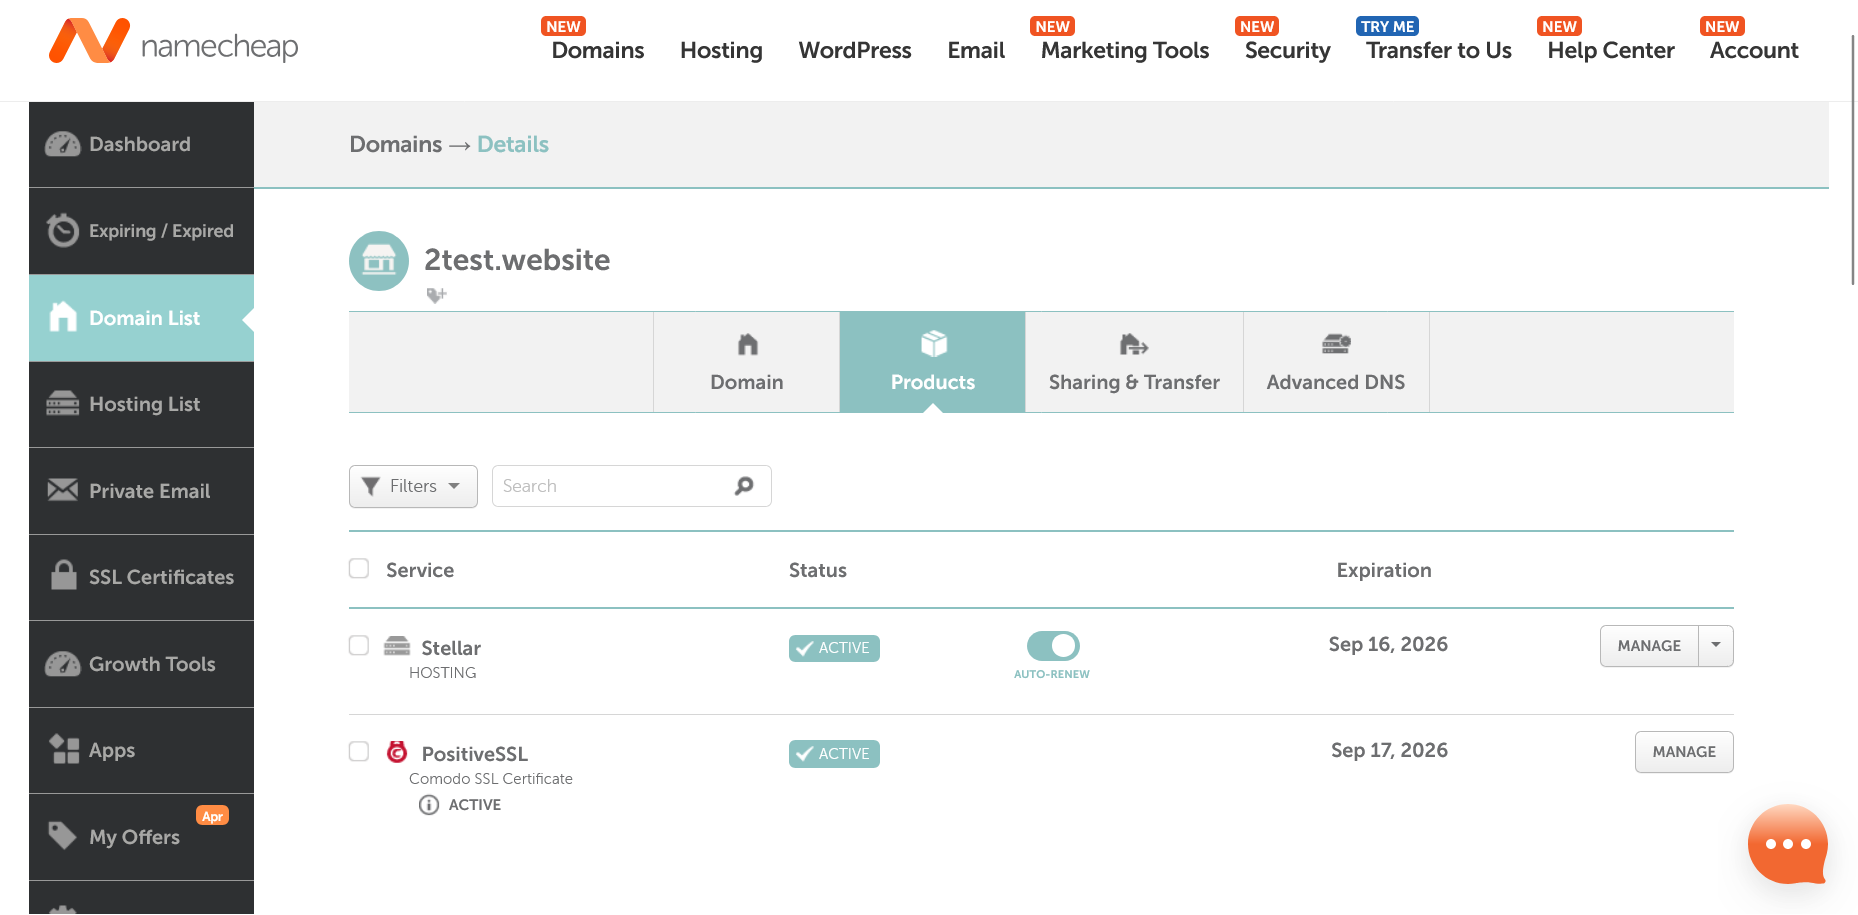This screenshot has height=915, width=1858.
Task: Check the PositiveSSL row checkbox
Action: (359, 751)
